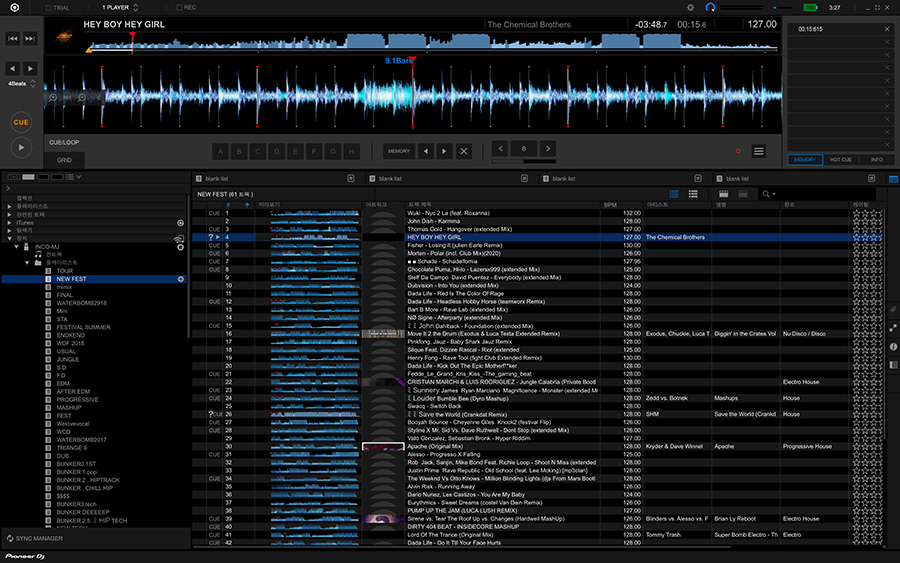Double loop length with right chevron
Image resolution: width=900 pixels, height=563 pixels.
click(x=548, y=149)
